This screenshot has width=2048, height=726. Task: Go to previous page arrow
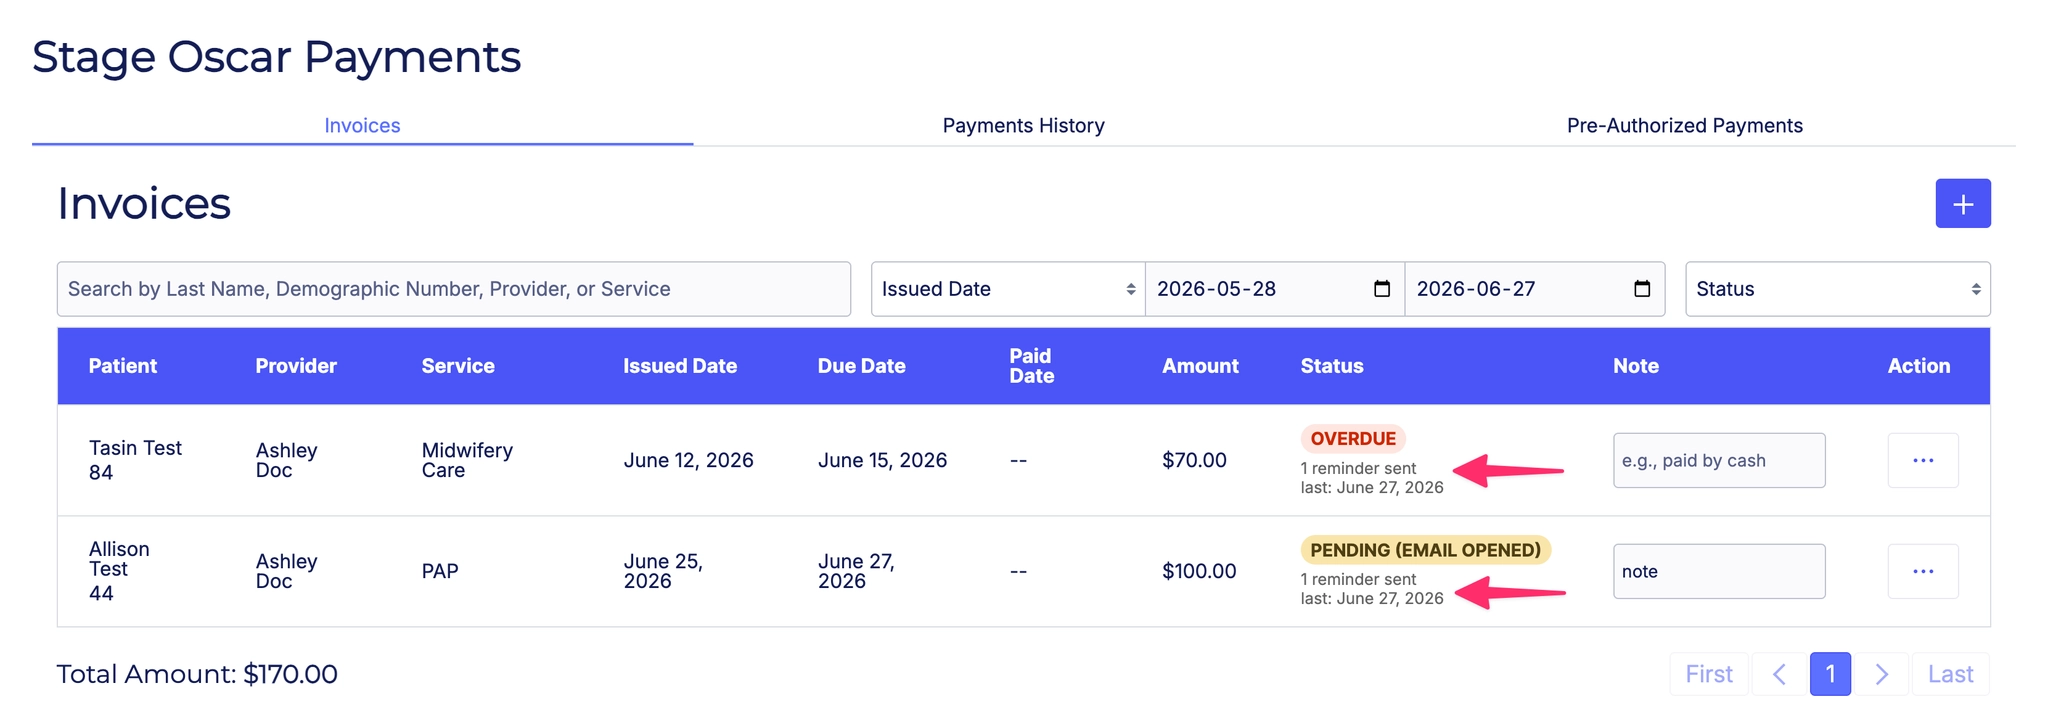pos(1779,674)
